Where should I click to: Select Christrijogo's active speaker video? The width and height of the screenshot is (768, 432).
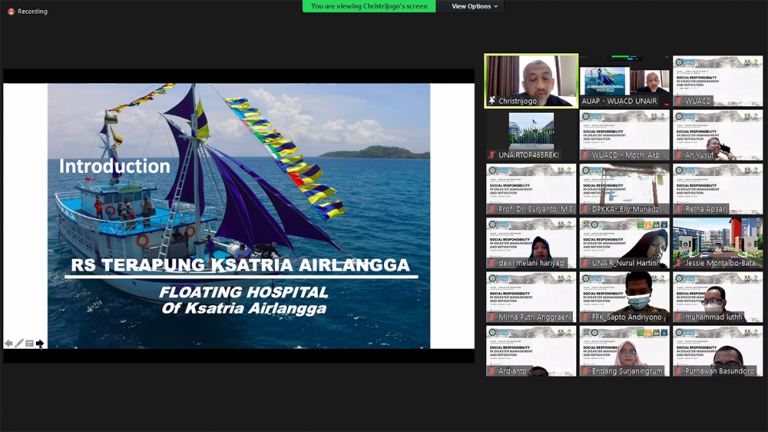pos(531,78)
